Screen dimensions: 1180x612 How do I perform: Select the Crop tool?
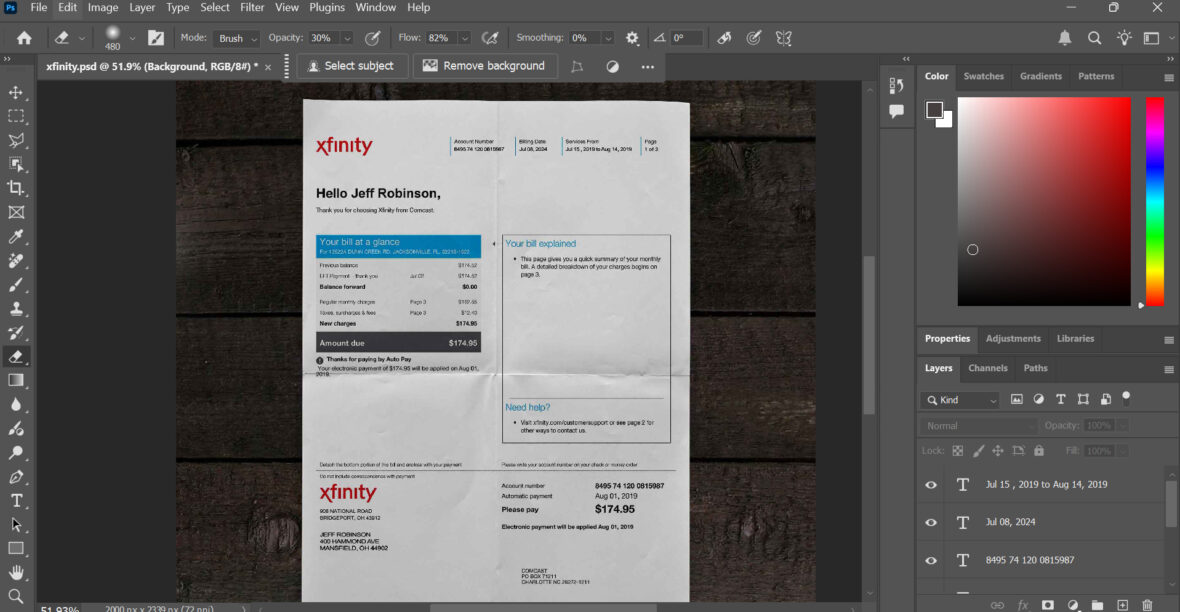[x=15, y=187]
